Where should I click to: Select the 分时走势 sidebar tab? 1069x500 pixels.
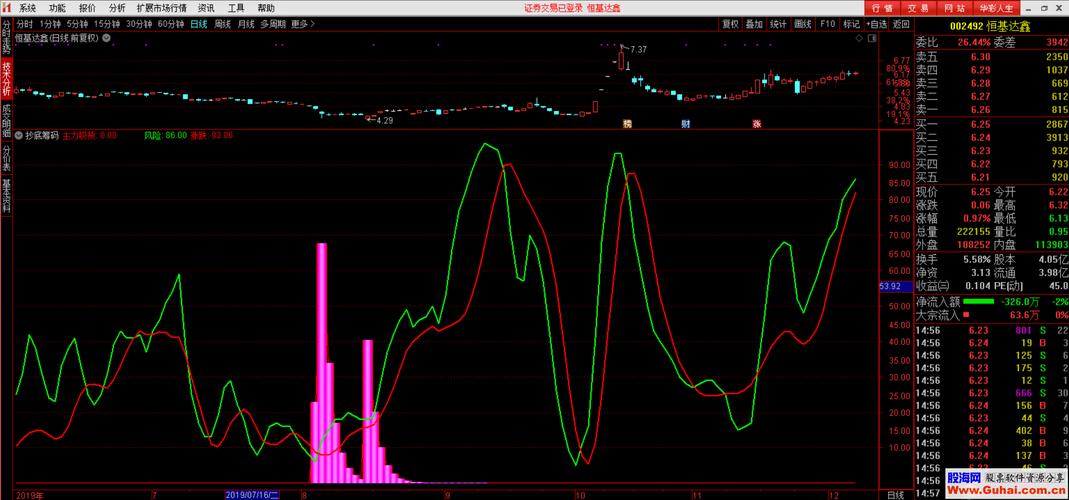coord(6,37)
